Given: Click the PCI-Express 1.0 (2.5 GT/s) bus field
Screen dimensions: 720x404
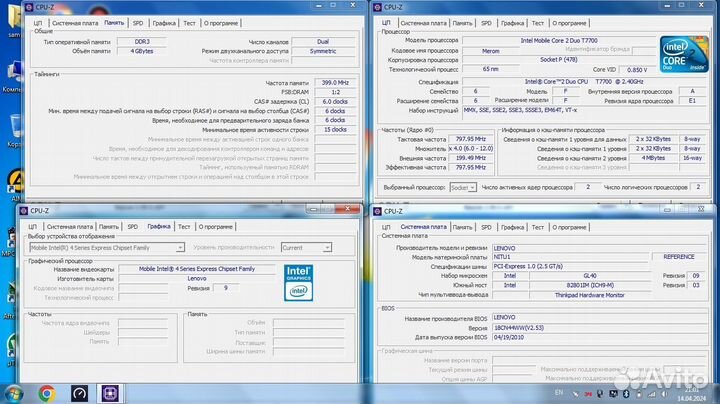Looking at the screenshot, I should pyautogui.click(x=599, y=266).
